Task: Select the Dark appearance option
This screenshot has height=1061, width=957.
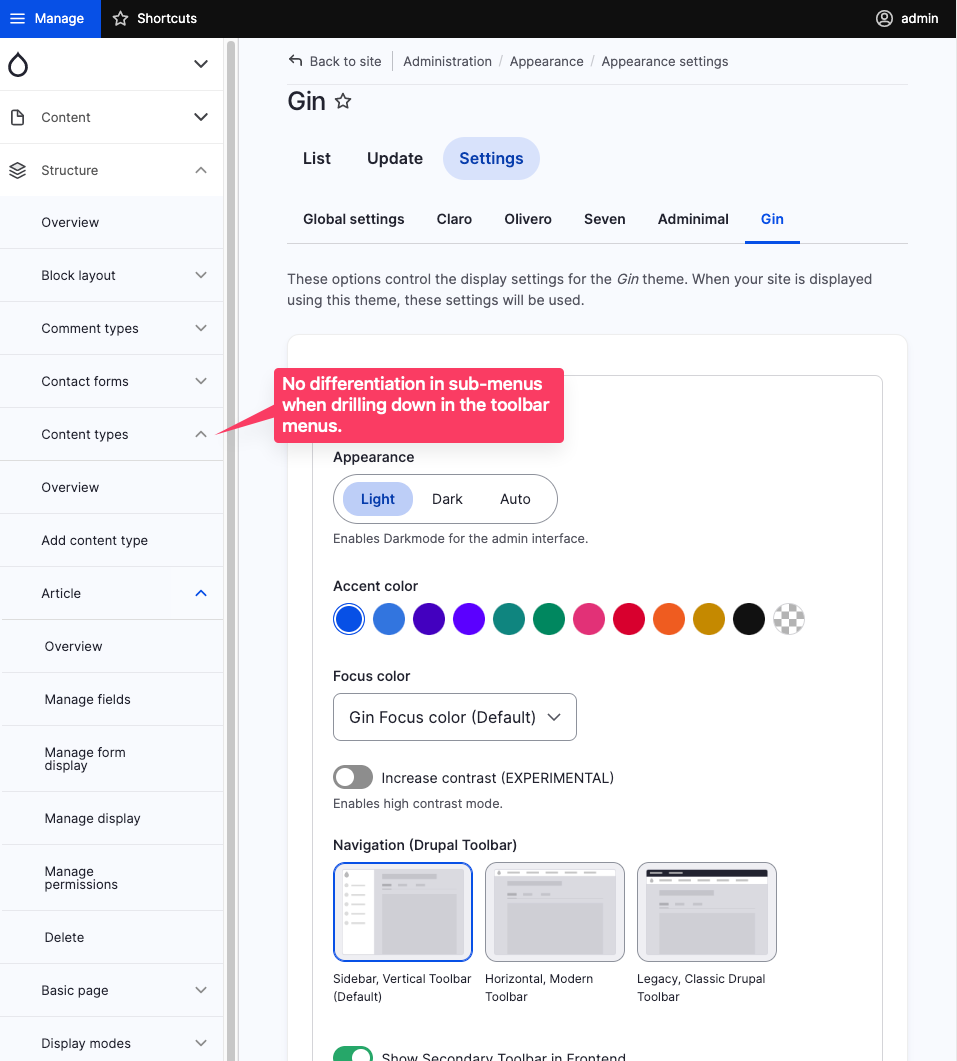Action: tap(447, 499)
